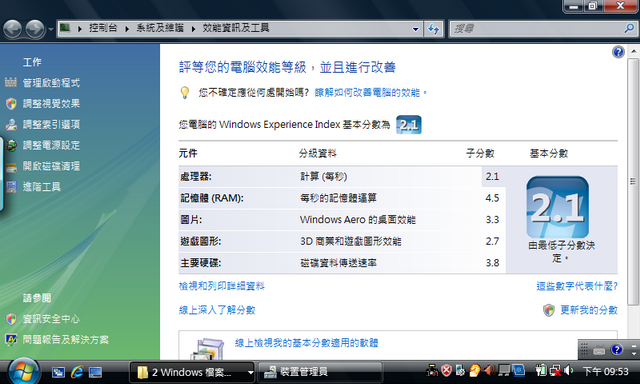Click shield icon beside 資訊安全中心
This screenshot has height=384, width=640.
point(11,319)
